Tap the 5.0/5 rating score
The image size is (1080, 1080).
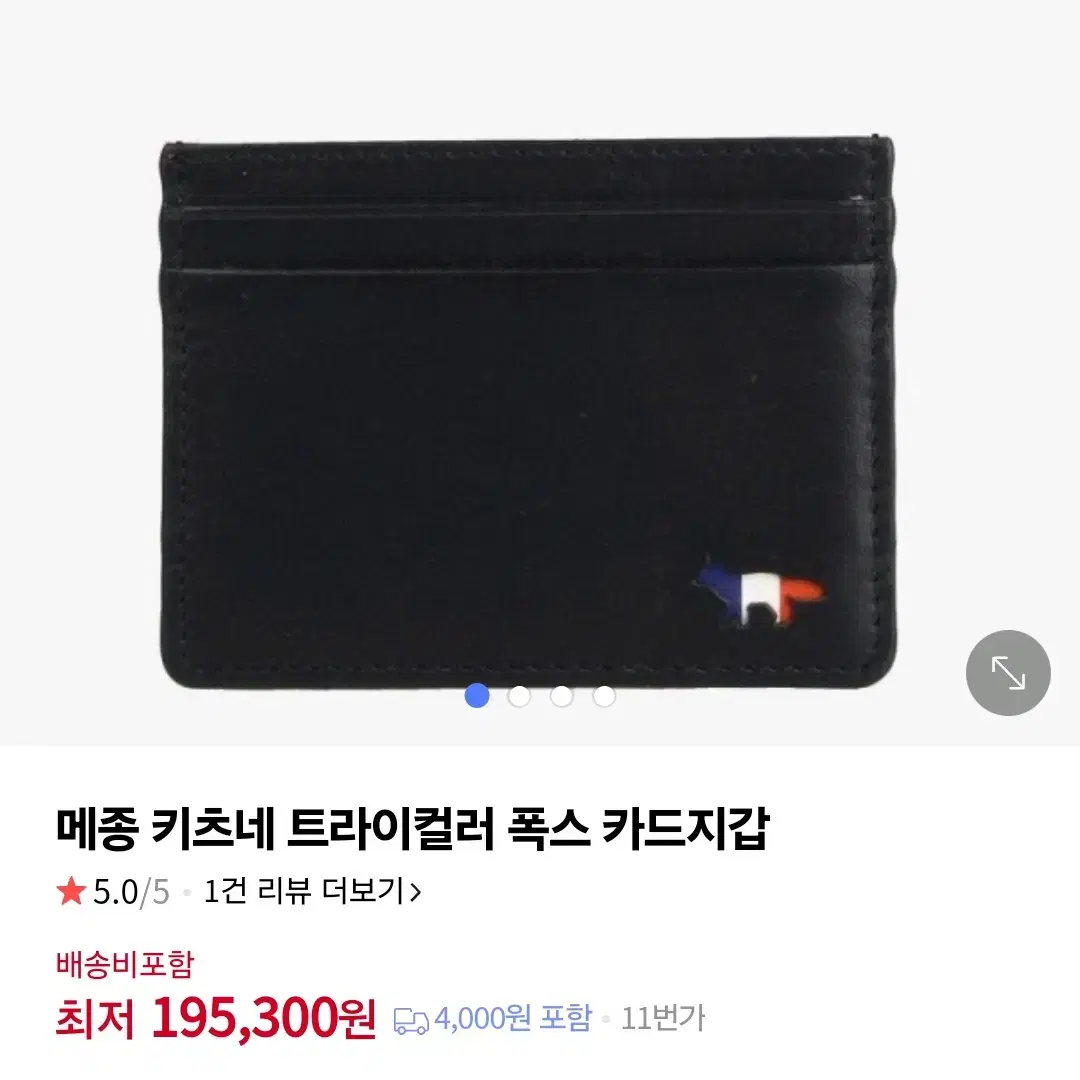tap(132, 892)
